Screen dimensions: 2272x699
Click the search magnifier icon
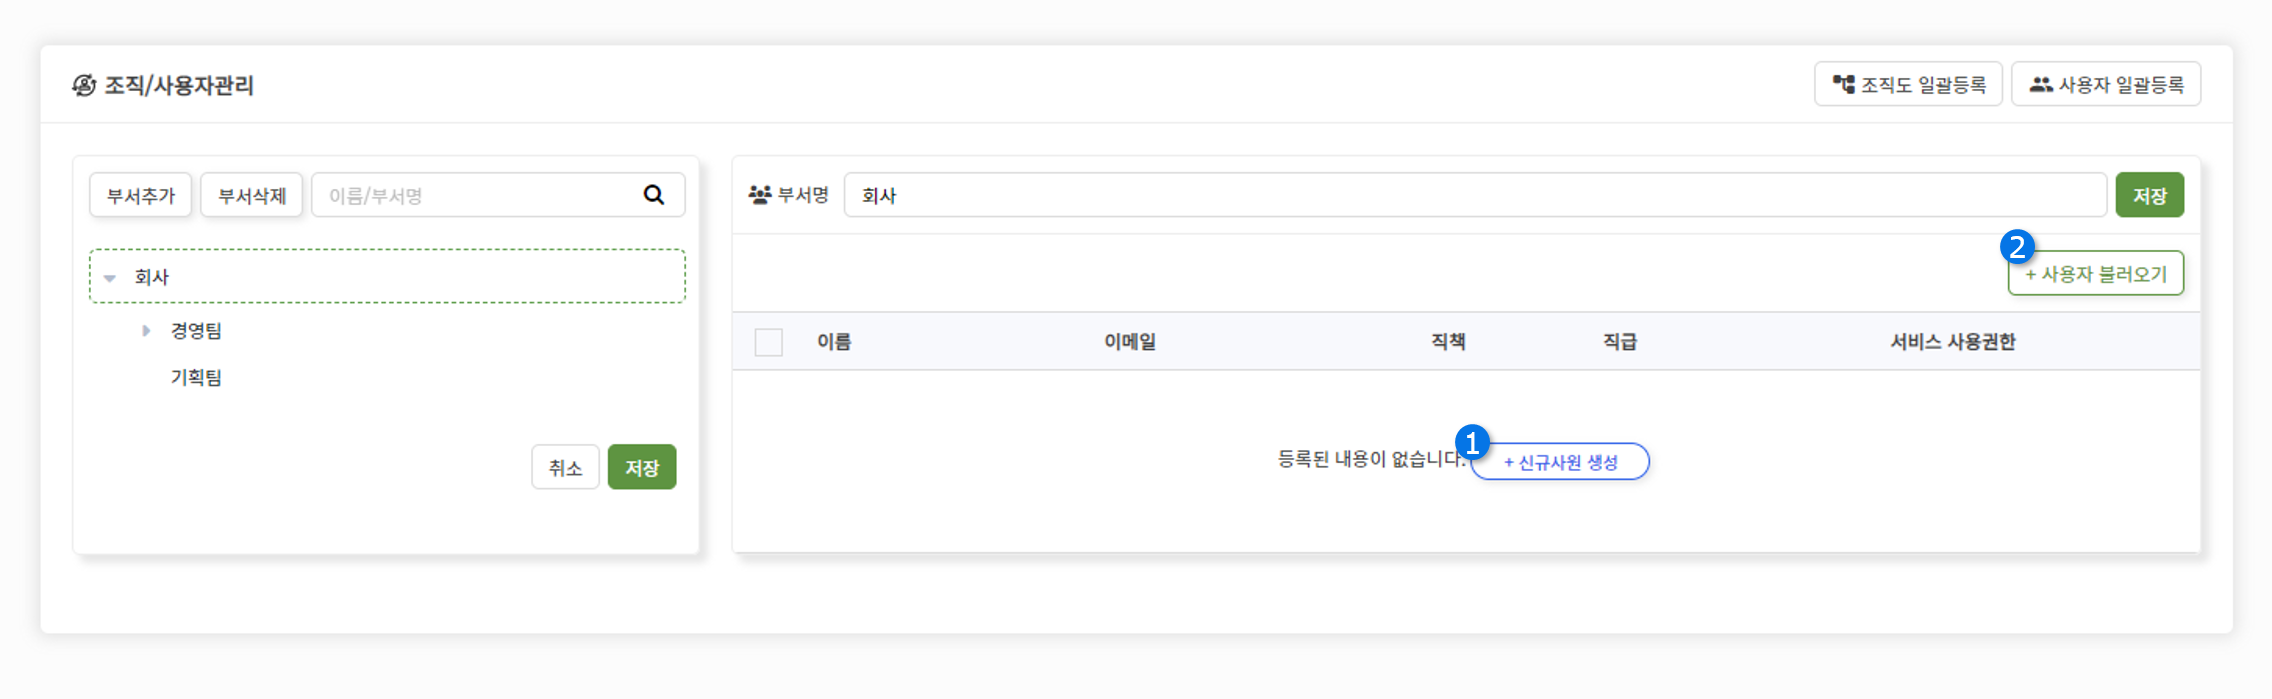pos(654,195)
